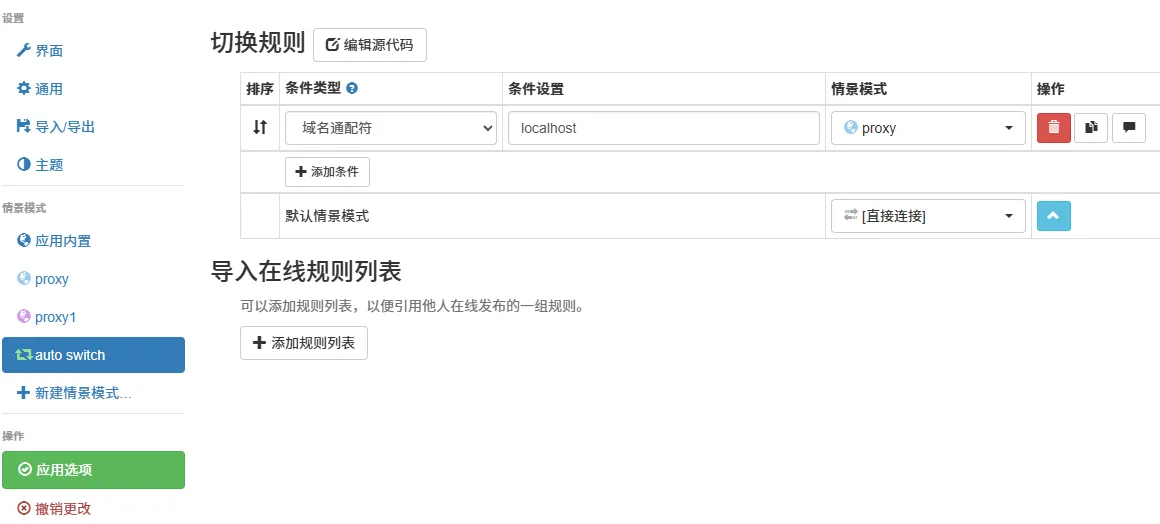Click the 排序 column header
Image resolution: width=1160 pixels, height=524 pixels.
(x=260, y=89)
